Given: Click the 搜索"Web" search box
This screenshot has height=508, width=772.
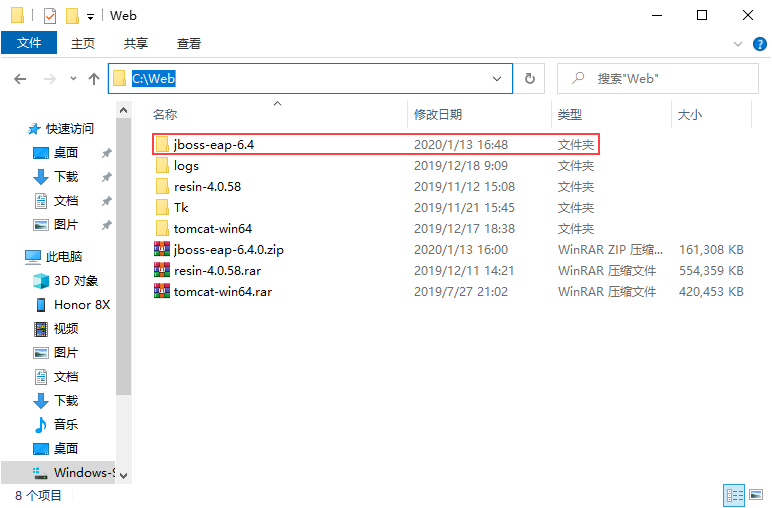Looking at the screenshot, I should coord(658,78).
